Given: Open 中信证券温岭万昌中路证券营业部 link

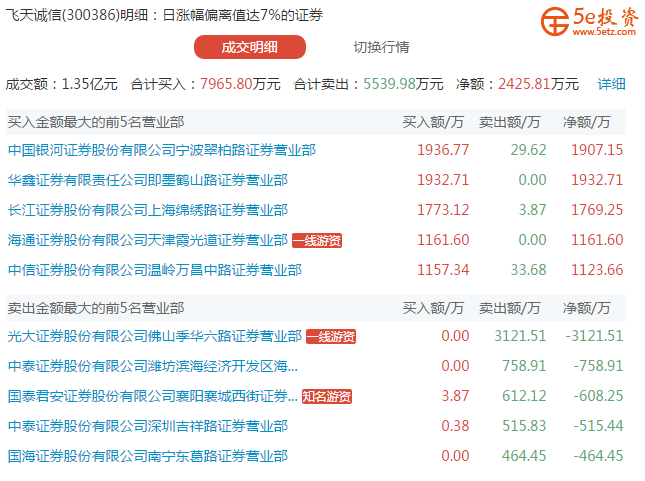Looking at the screenshot, I should point(155,270).
